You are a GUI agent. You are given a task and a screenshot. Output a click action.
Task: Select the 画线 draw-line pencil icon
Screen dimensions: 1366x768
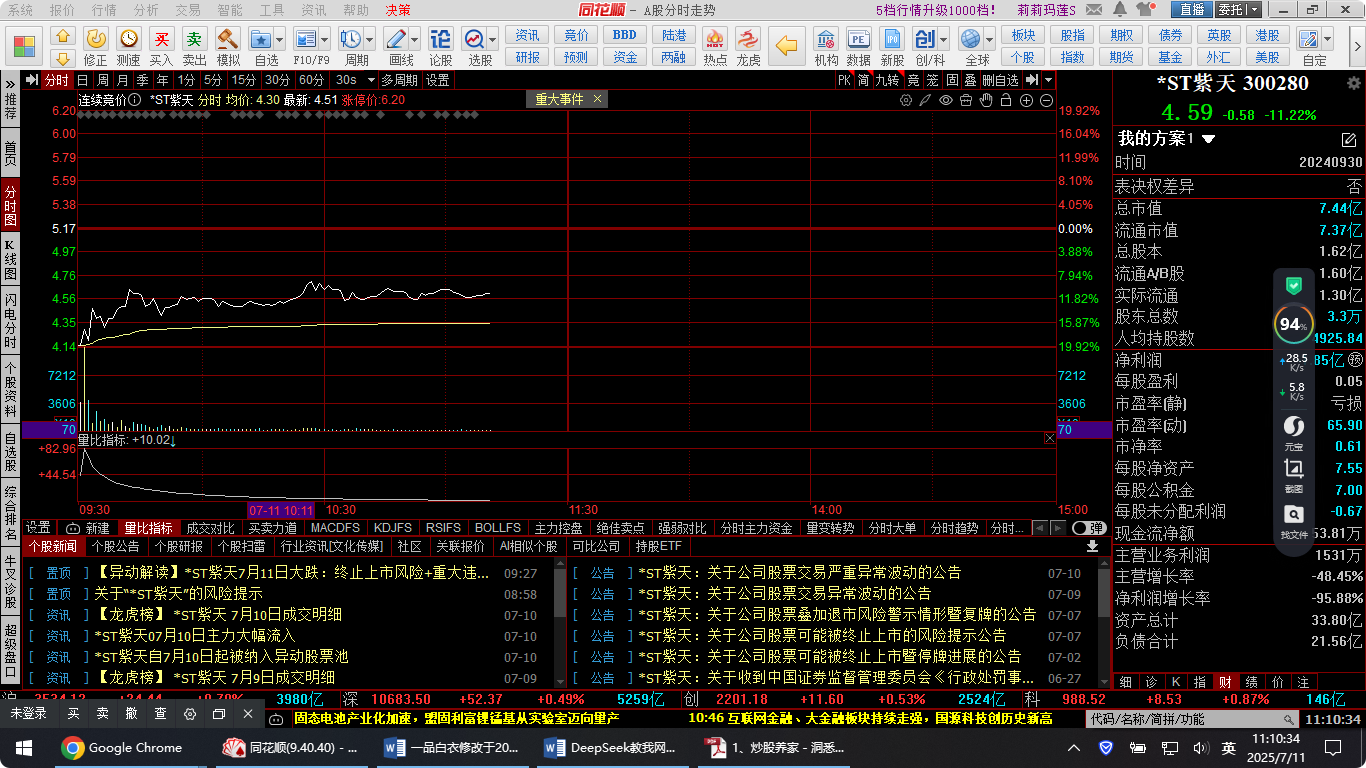(396, 39)
